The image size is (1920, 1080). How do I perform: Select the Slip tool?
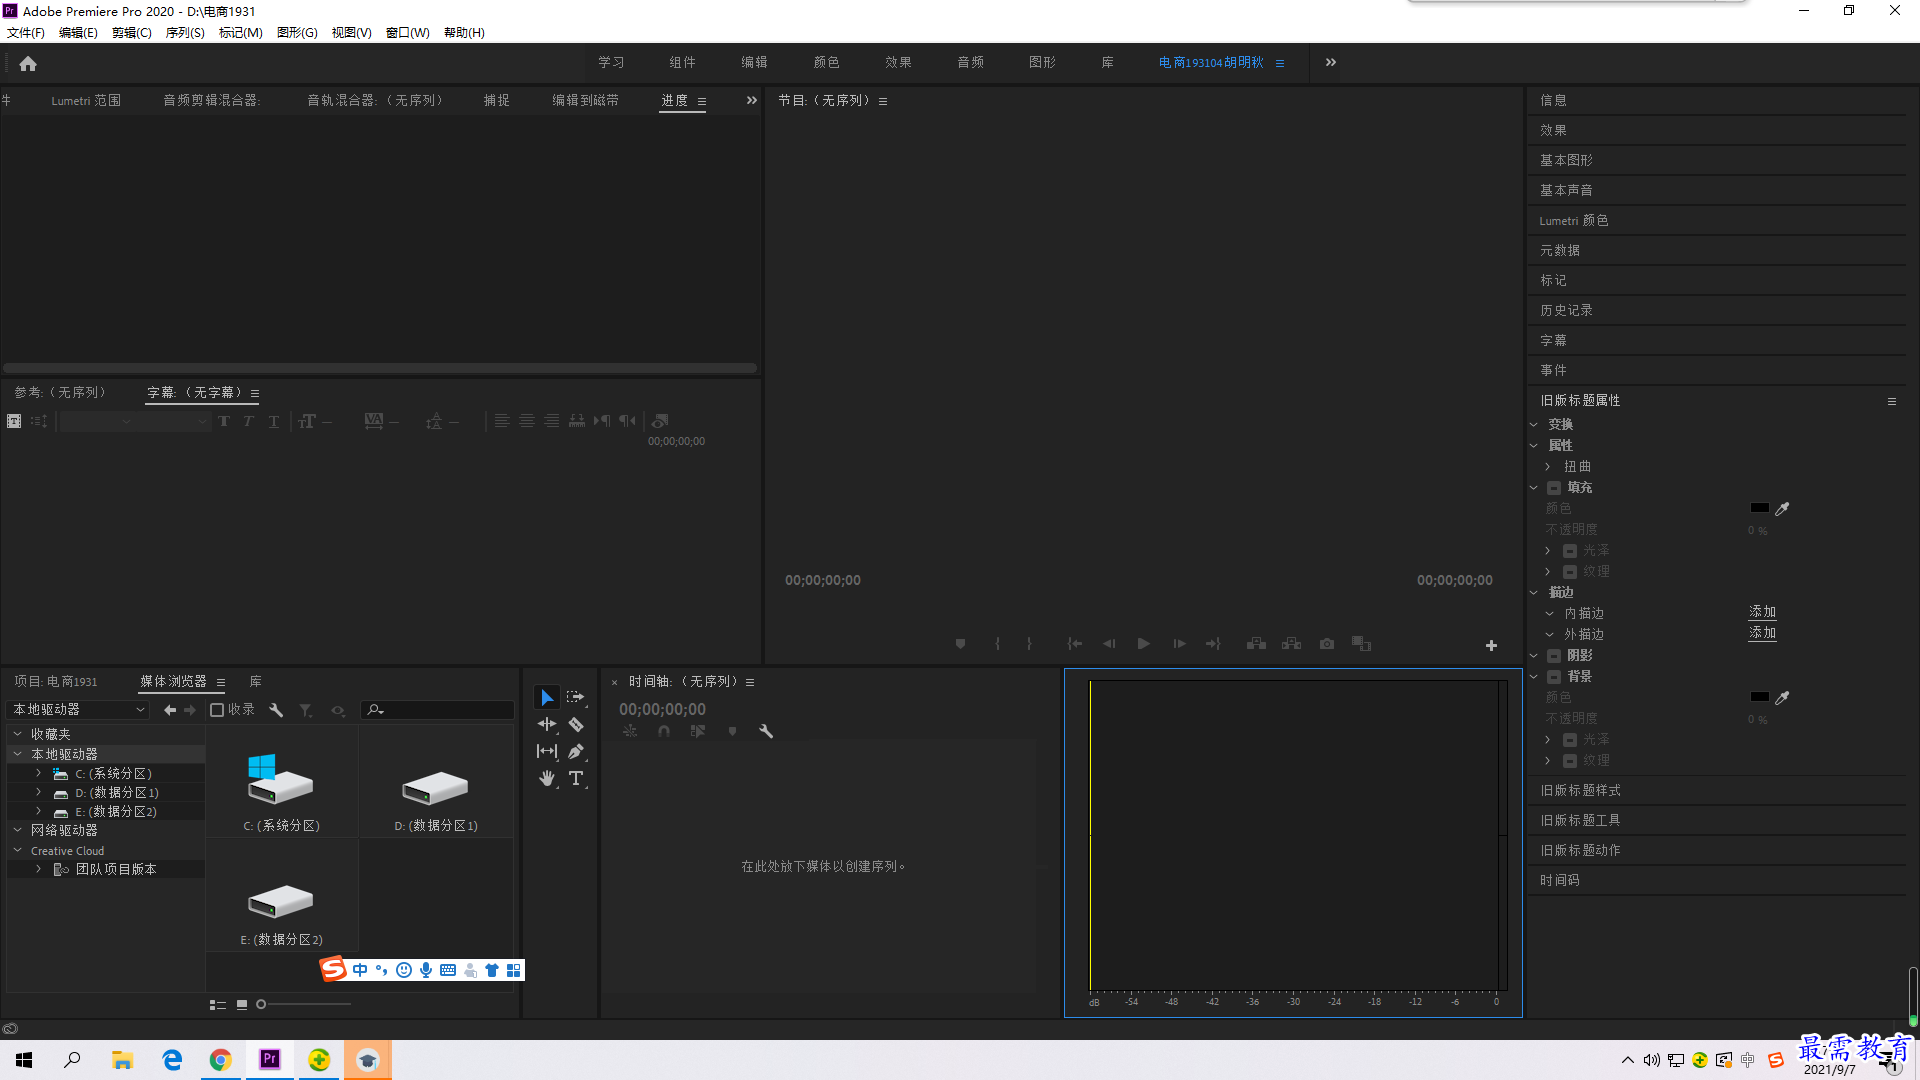[547, 751]
